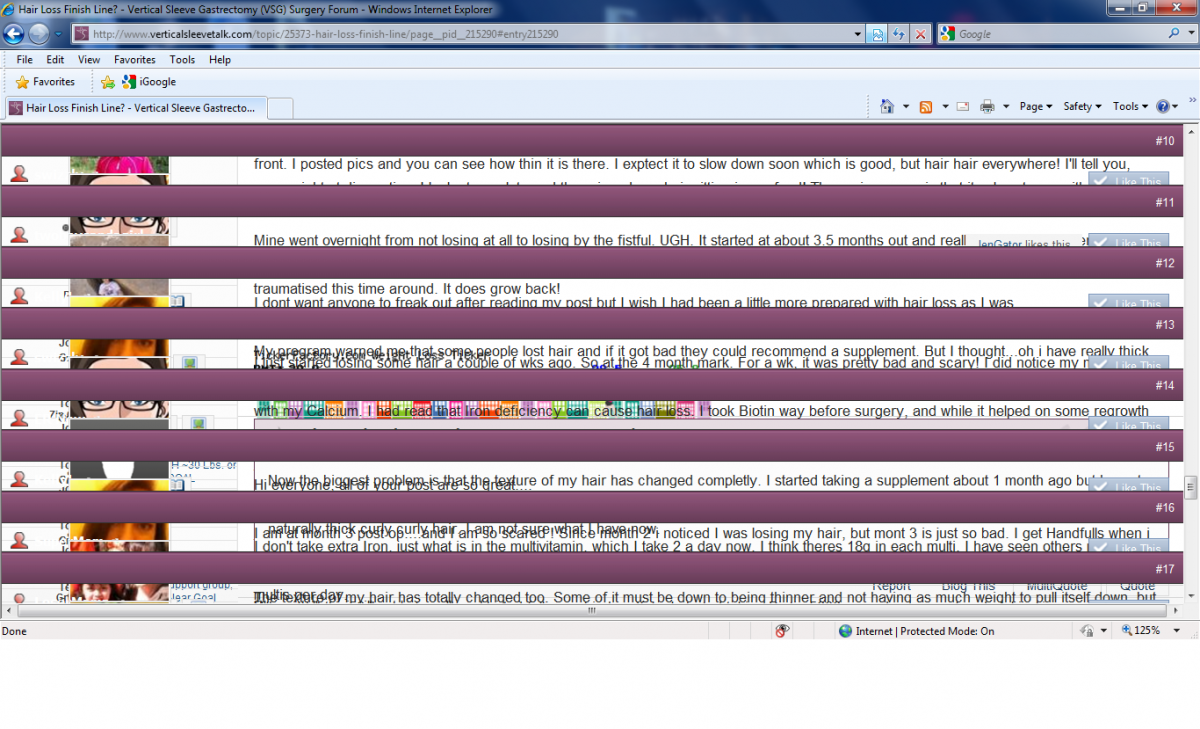
Task: Click the vertical scrollbar down arrow
Action: tap(1191, 598)
